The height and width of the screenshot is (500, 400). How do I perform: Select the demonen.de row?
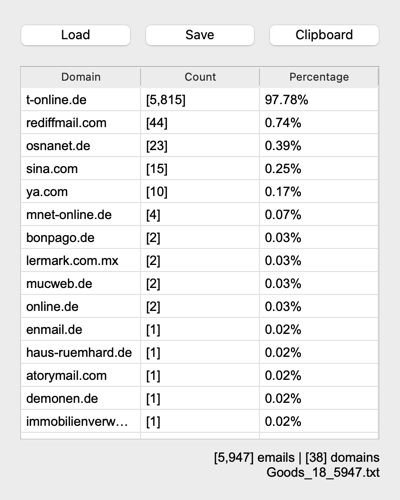coord(199,399)
